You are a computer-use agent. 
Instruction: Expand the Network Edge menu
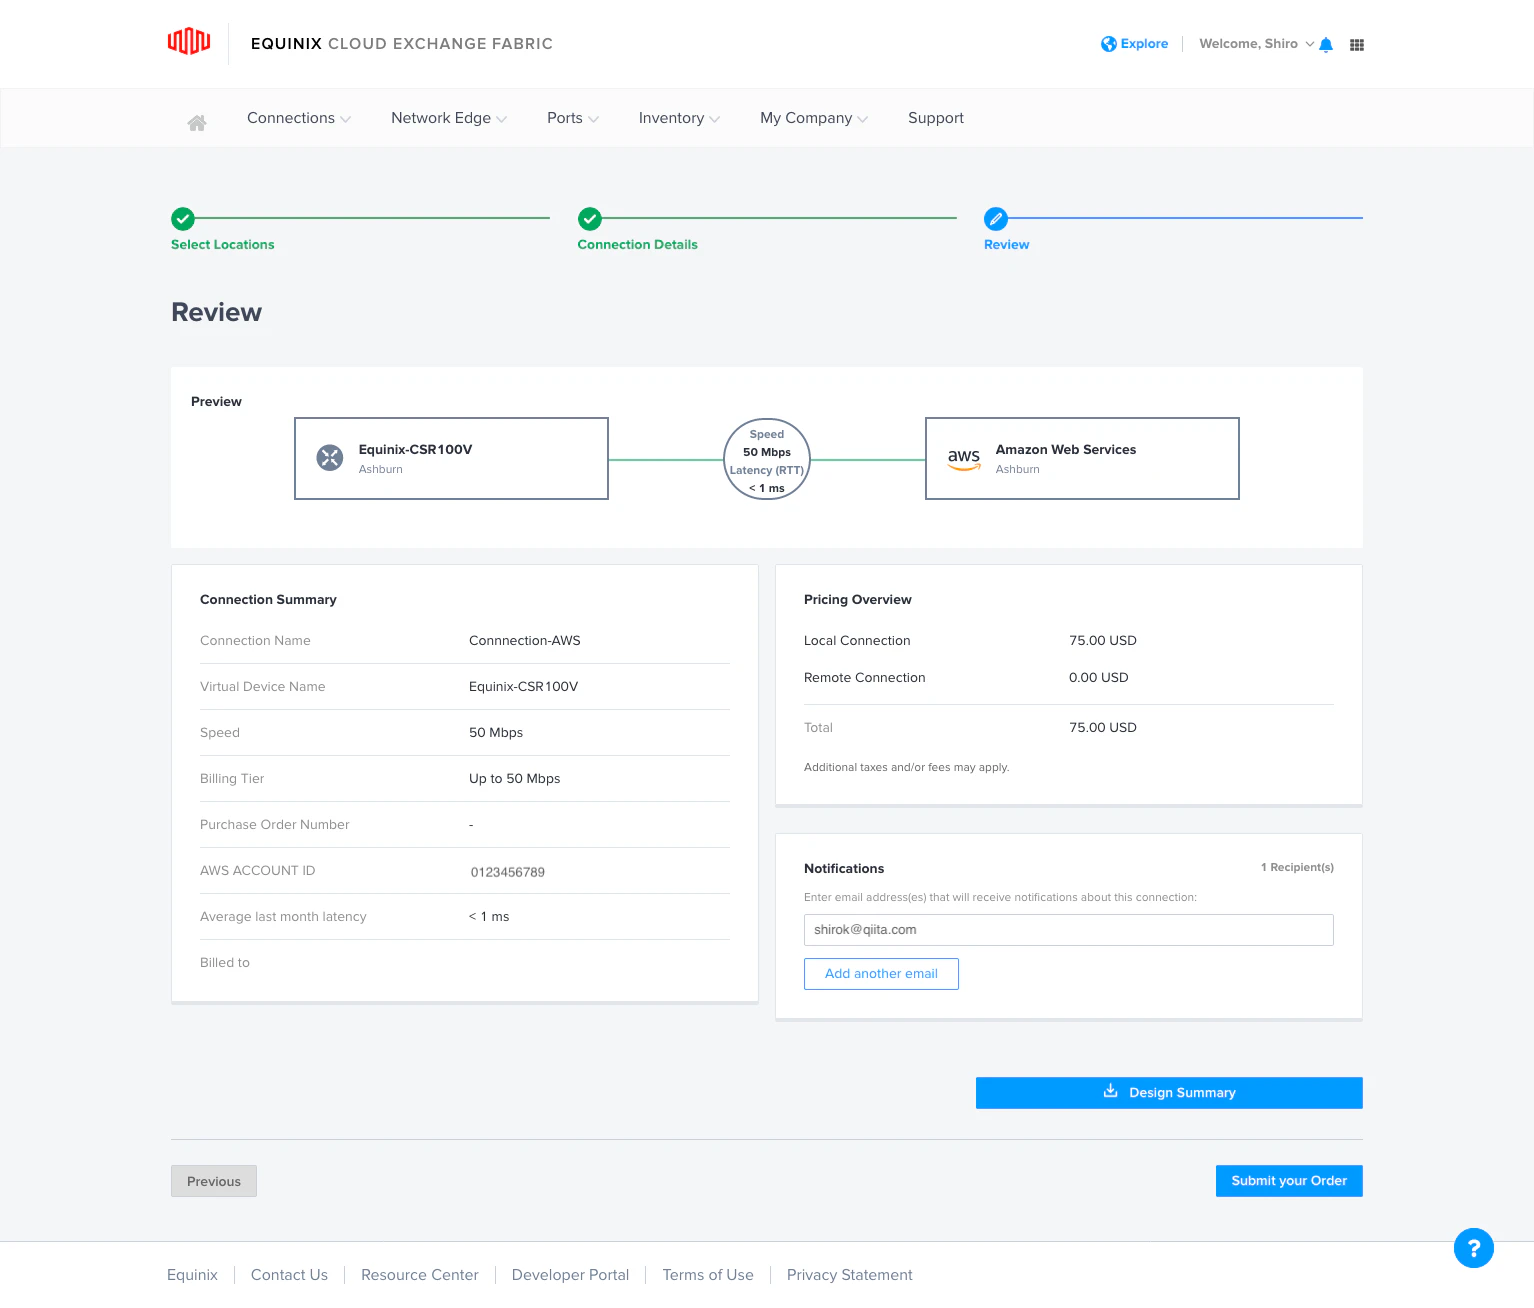[449, 118]
